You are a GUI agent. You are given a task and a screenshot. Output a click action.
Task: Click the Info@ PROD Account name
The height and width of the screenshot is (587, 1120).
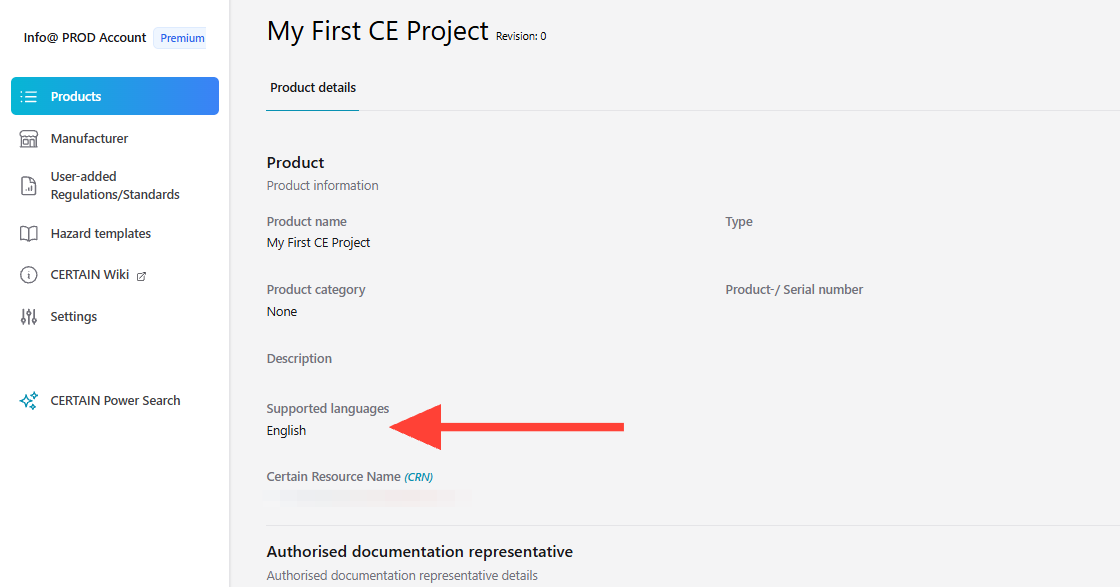click(x=84, y=38)
